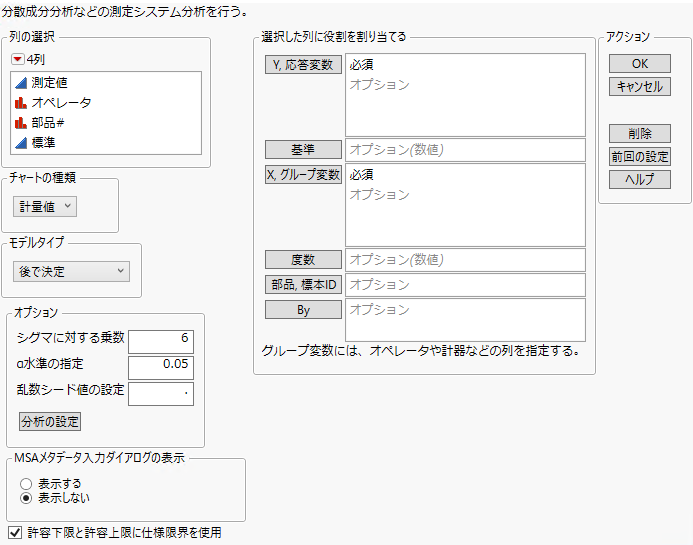Click the 度数 role button
Image resolution: width=693 pixels, height=545 pixels.
click(303, 259)
